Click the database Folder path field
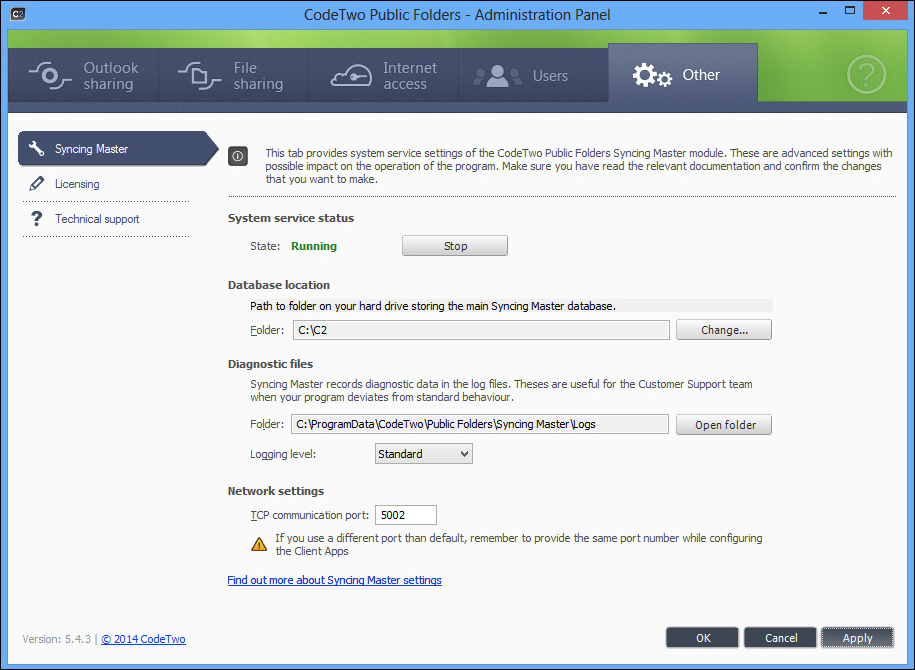Viewport: 915px width, 670px height. (x=481, y=330)
